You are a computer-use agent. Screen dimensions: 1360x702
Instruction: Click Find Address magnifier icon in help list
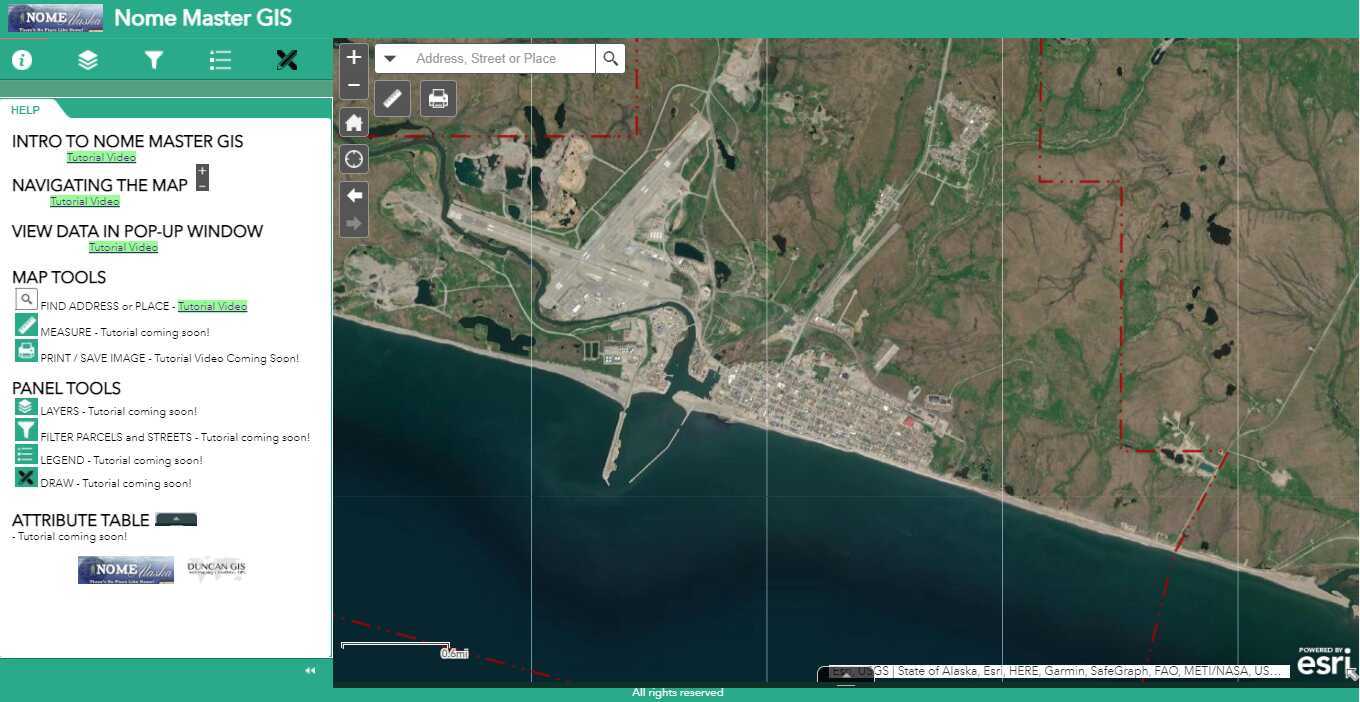coord(27,299)
